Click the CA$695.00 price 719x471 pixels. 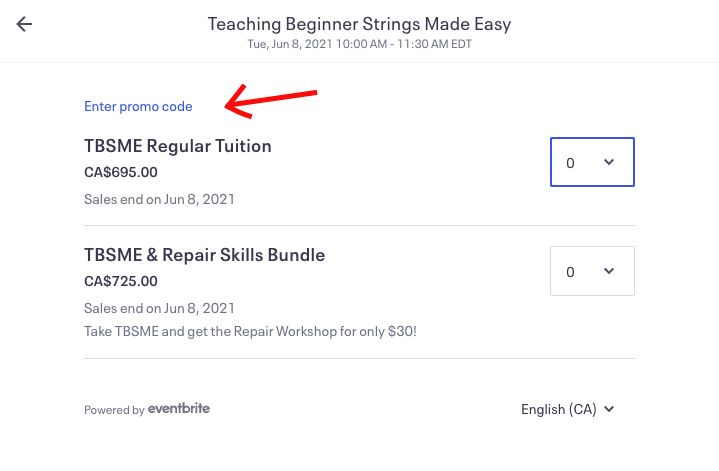tap(121, 172)
